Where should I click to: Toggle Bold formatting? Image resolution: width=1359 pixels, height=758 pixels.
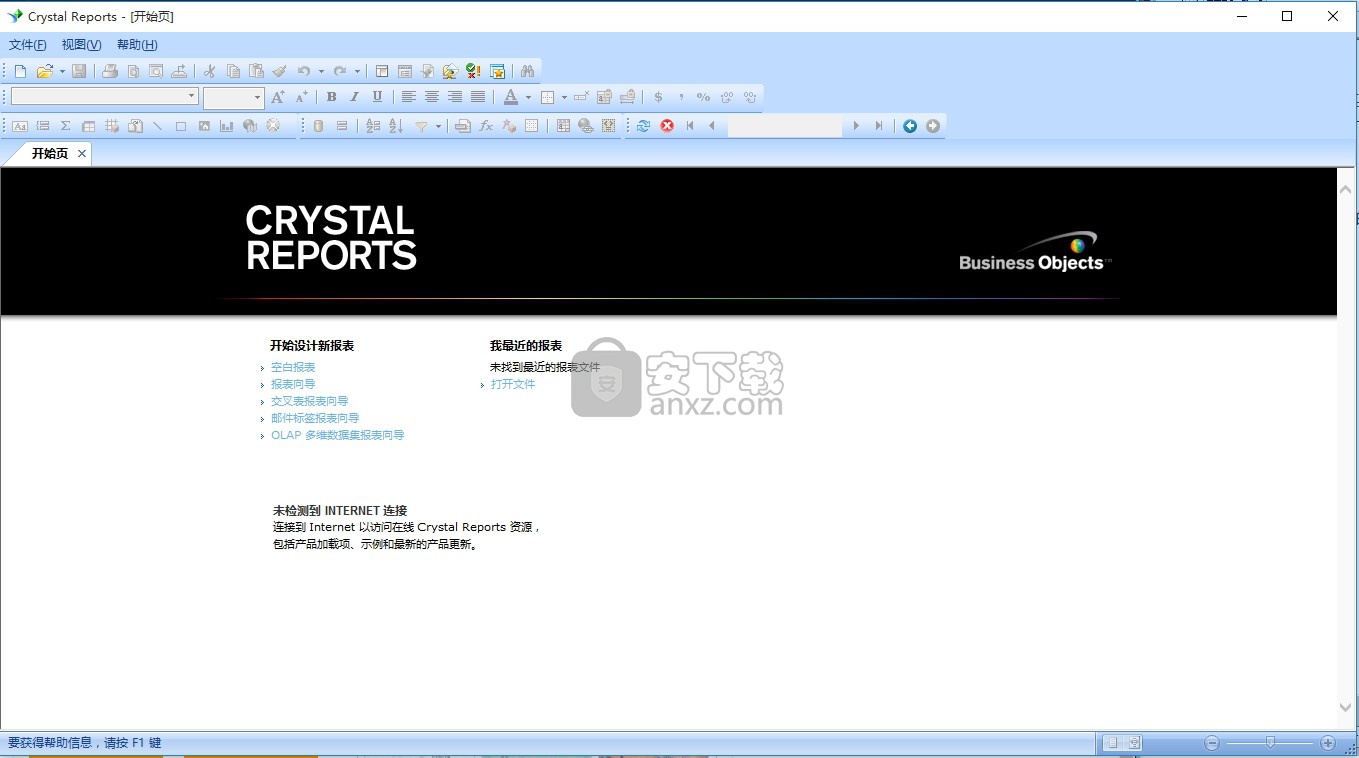pyautogui.click(x=331, y=97)
